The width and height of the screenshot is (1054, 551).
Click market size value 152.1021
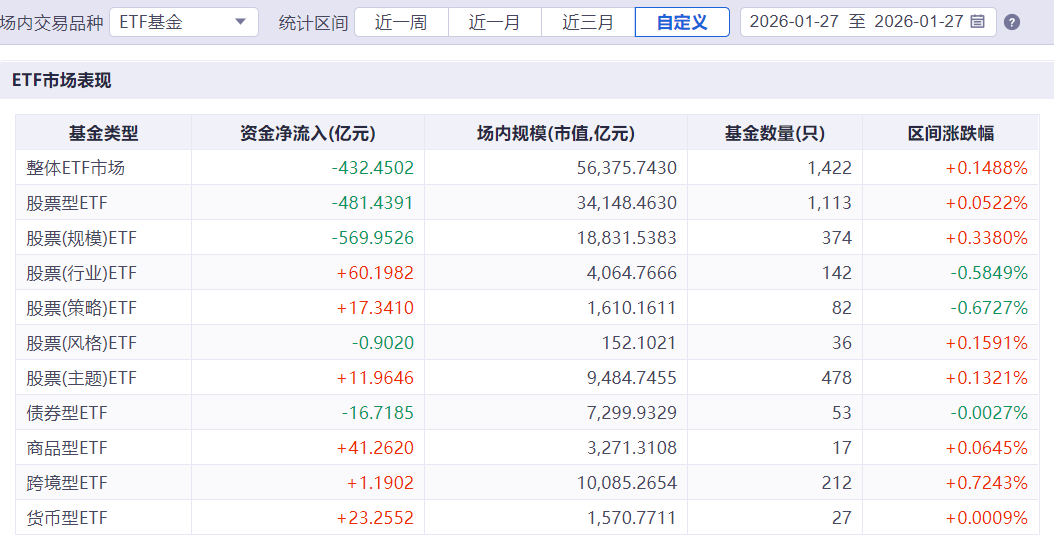639,343
